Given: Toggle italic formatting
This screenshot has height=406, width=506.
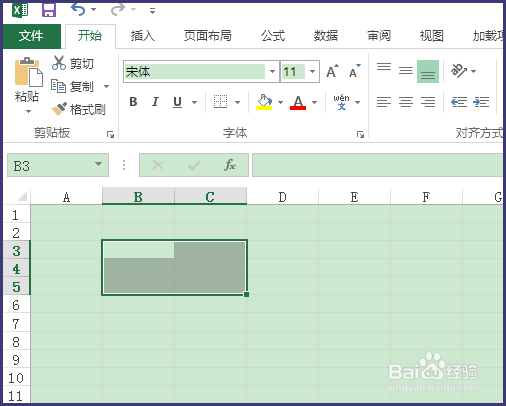Looking at the screenshot, I should (x=155, y=102).
